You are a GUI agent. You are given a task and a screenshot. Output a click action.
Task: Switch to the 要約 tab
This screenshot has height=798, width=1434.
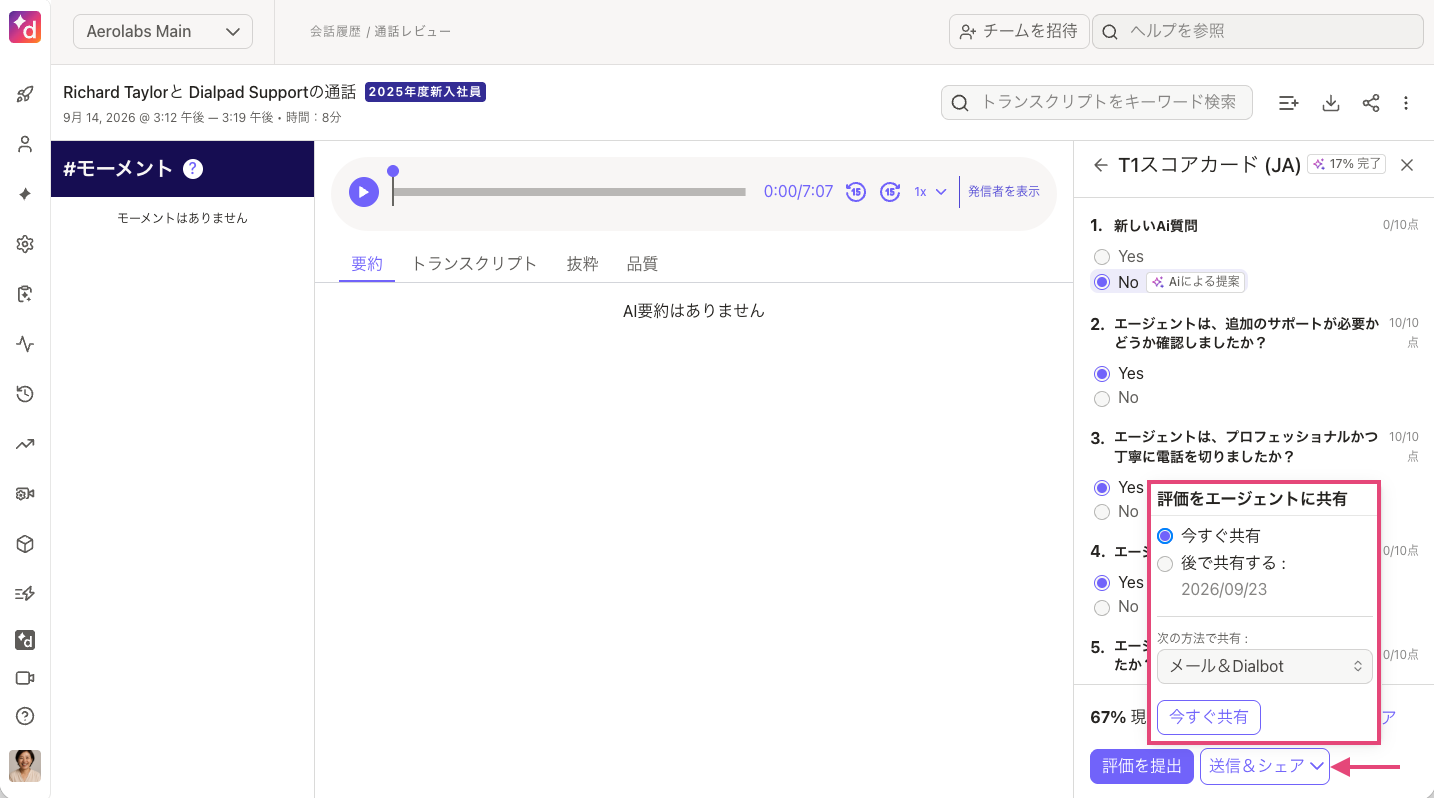pyautogui.click(x=367, y=264)
